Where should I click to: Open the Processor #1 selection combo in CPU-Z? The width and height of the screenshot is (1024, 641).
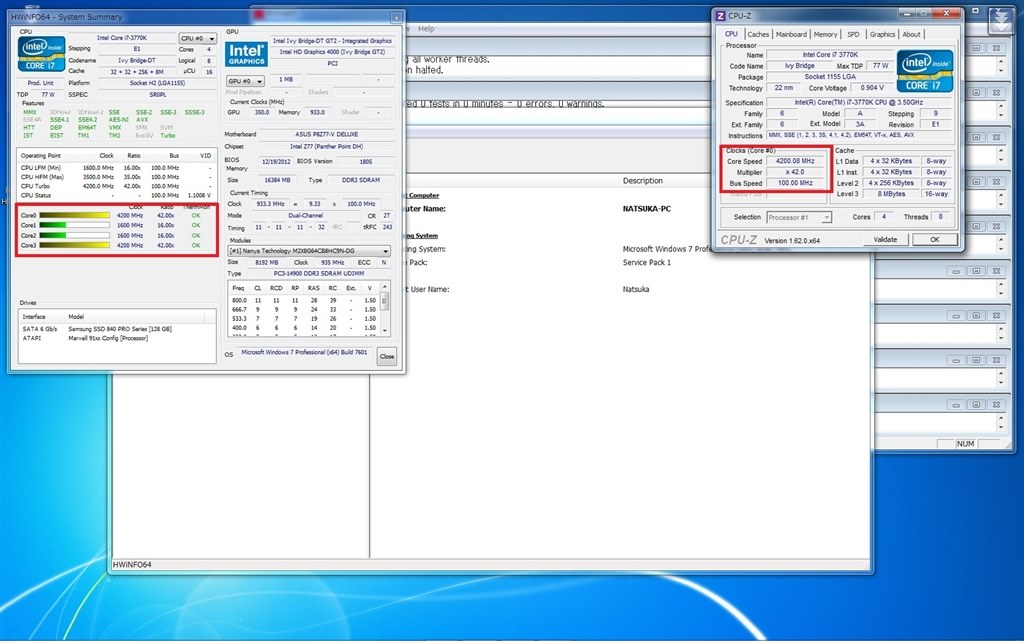799,217
